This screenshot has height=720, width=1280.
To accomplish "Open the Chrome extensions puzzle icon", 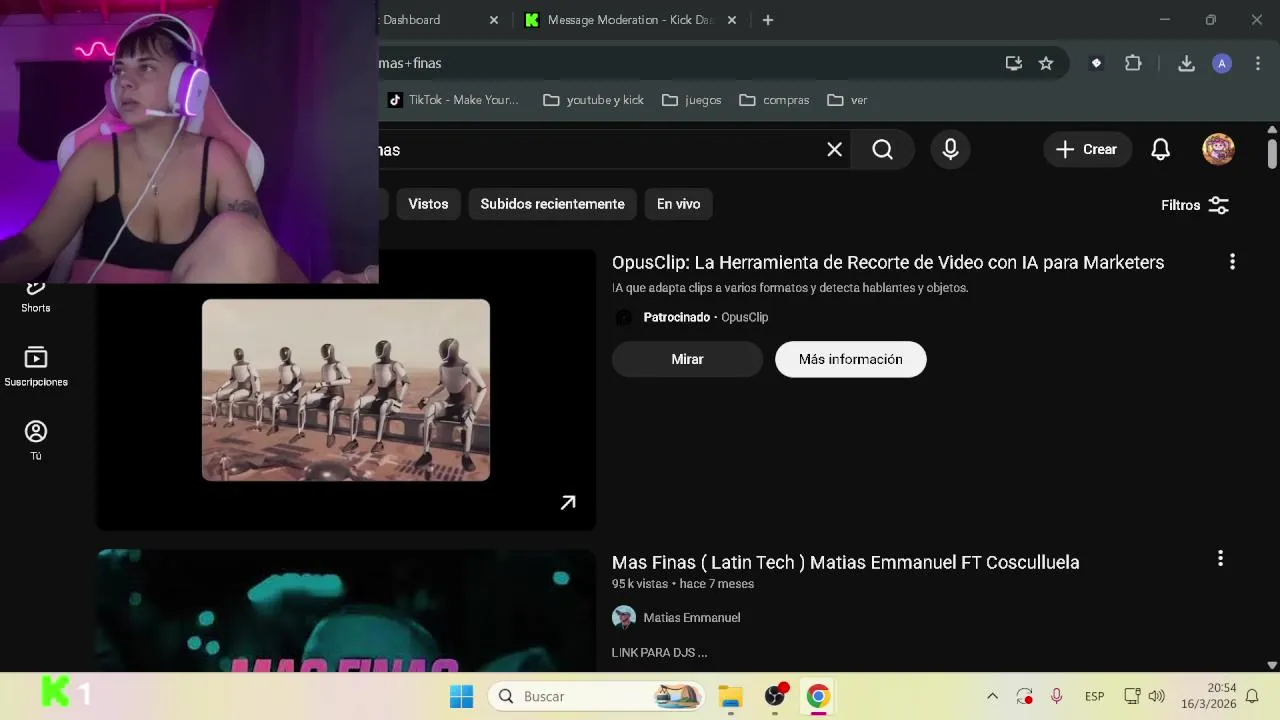I will click(1133, 63).
